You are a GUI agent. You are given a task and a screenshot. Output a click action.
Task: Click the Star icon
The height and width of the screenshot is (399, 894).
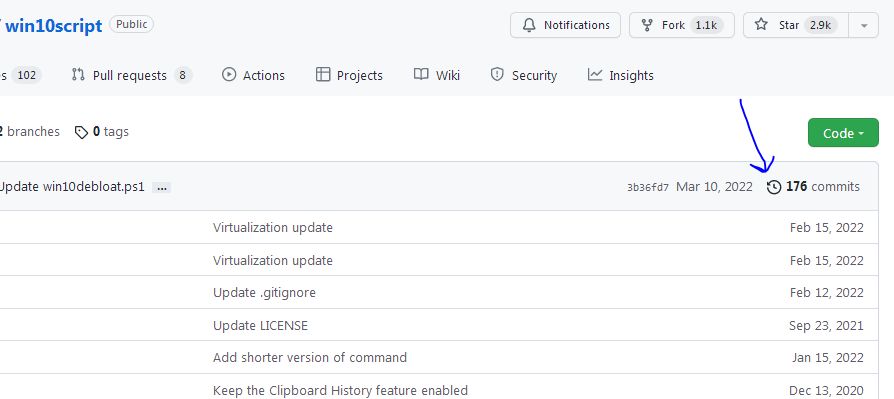(x=761, y=25)
